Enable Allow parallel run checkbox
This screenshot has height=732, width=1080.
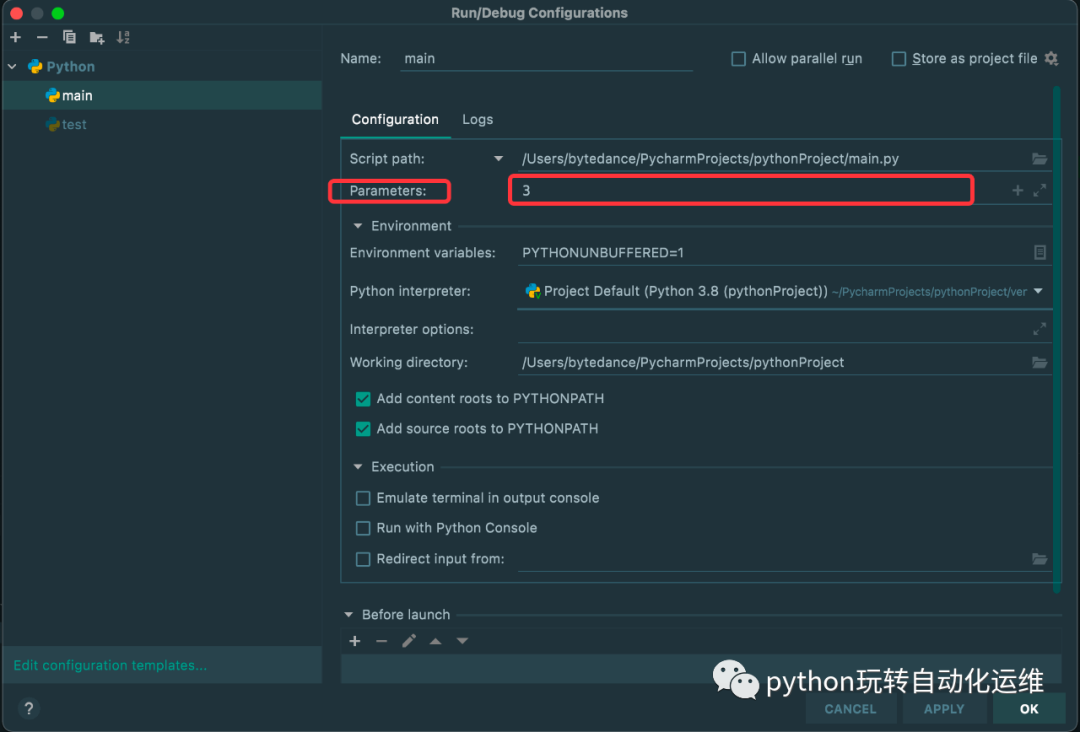coord(738,59)
